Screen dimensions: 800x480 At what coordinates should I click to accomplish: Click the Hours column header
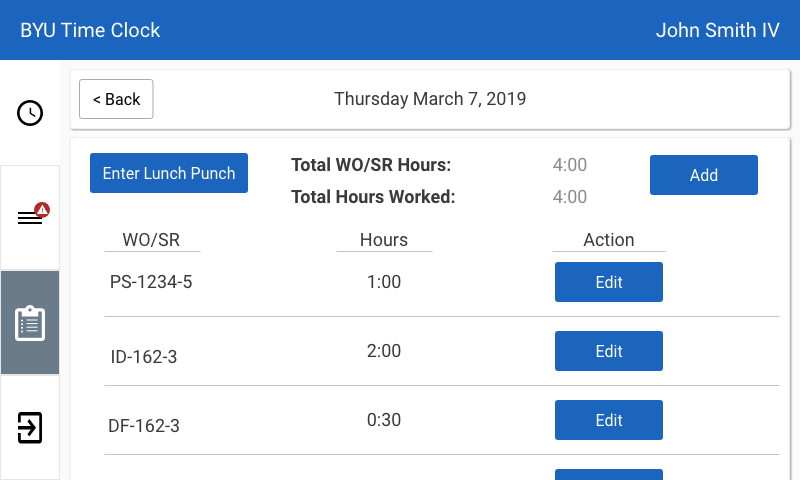[x=384, y=240]
